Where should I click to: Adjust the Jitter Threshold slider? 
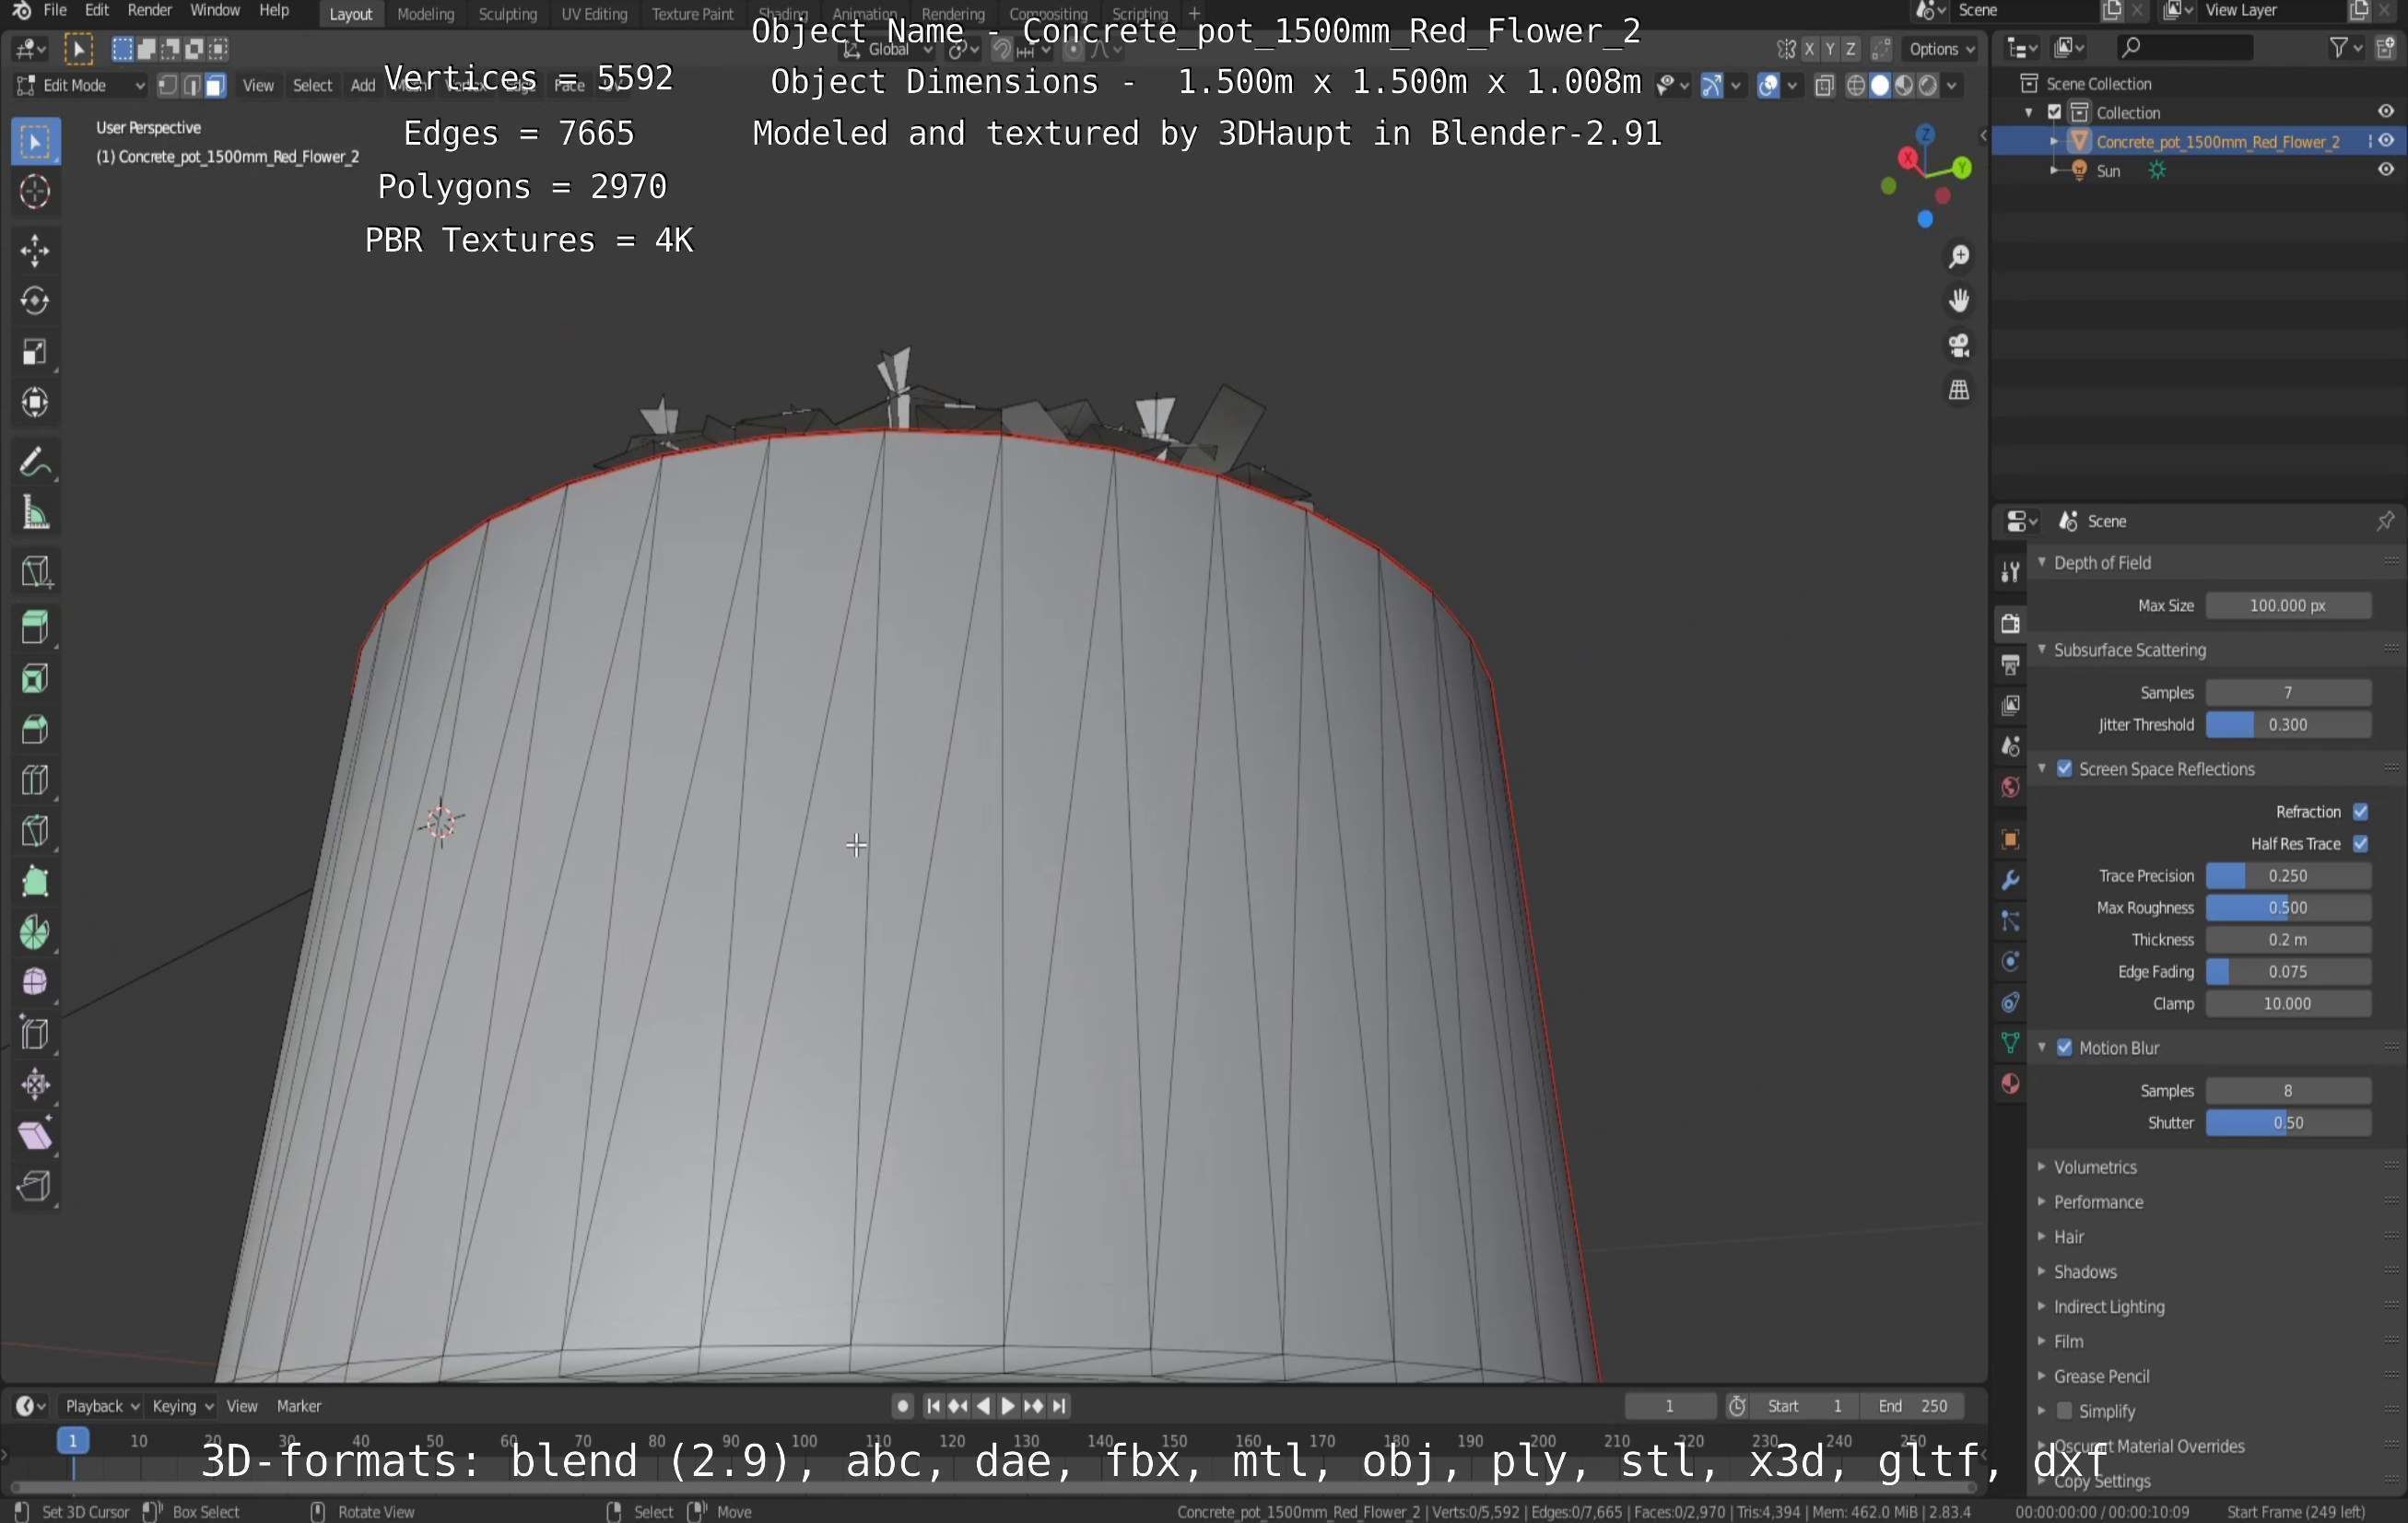[x=2288, y=725]
